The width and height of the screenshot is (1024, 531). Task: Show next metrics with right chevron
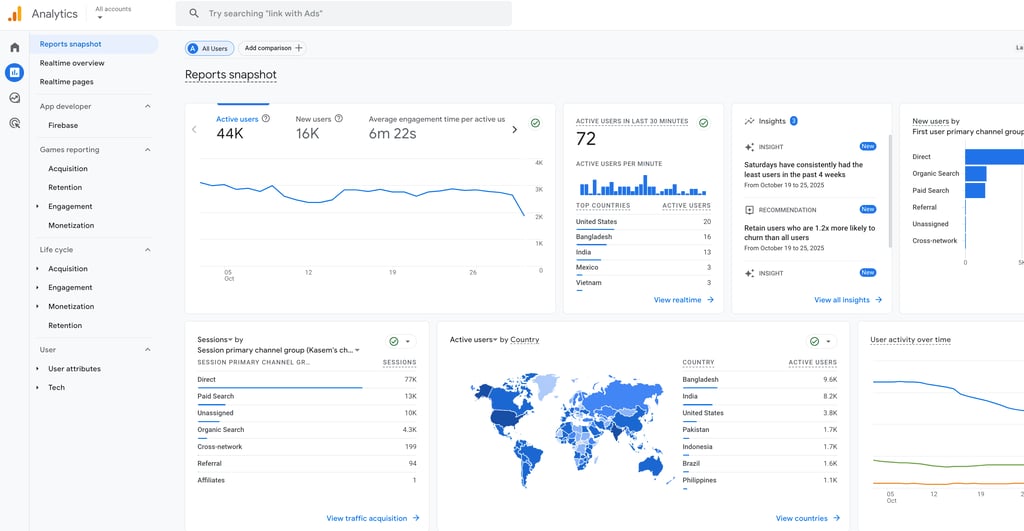click(x=515, y=129)
